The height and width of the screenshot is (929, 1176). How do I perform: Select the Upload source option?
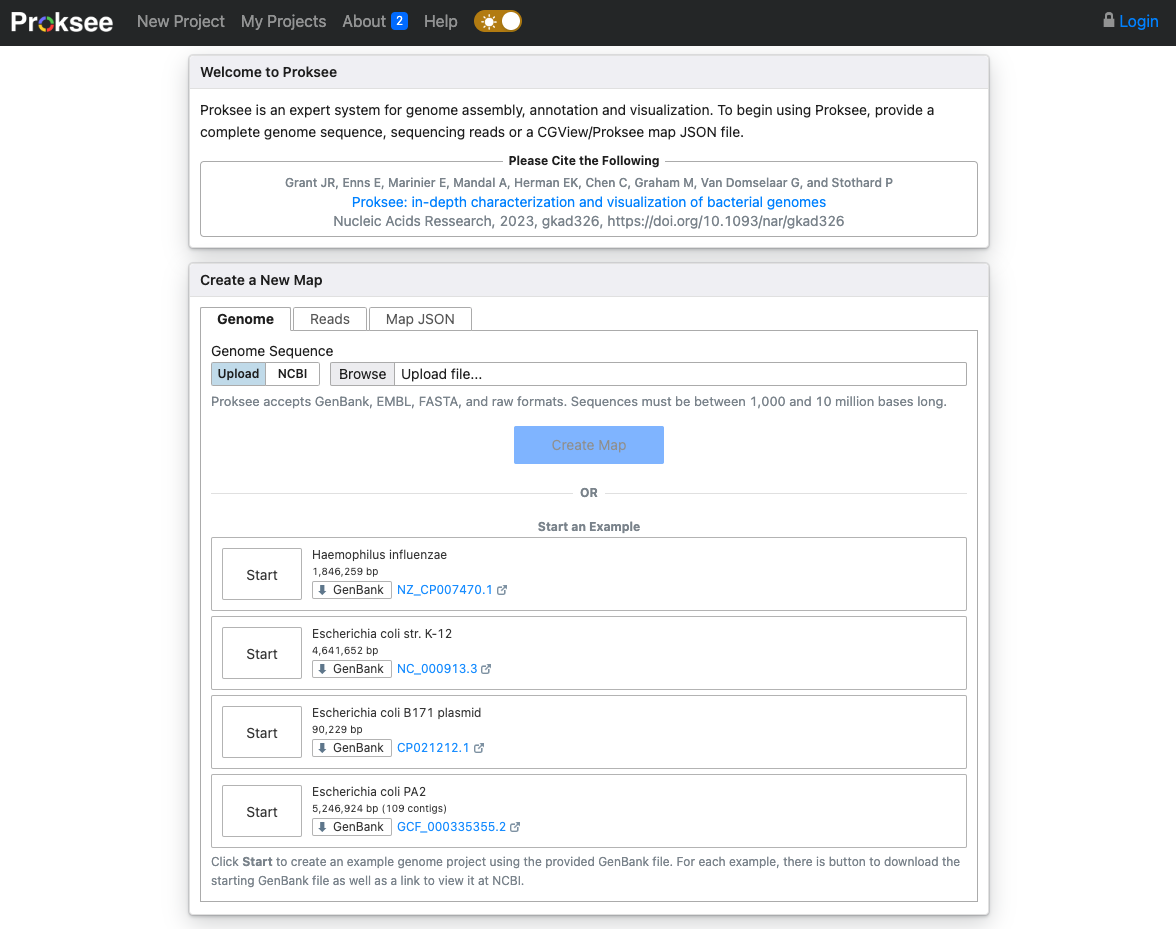(238, 374)
